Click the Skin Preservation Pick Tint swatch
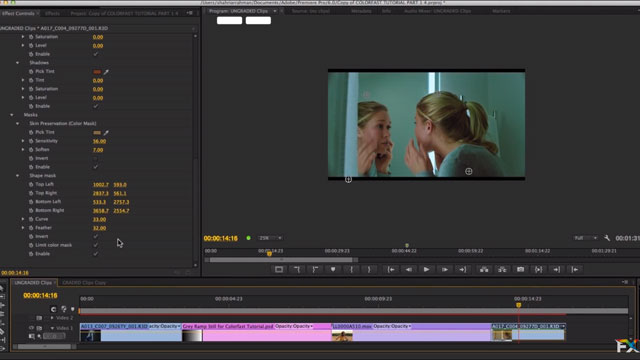Image resolution: width=640 pixels, height=360 pixels. point(97,133)
